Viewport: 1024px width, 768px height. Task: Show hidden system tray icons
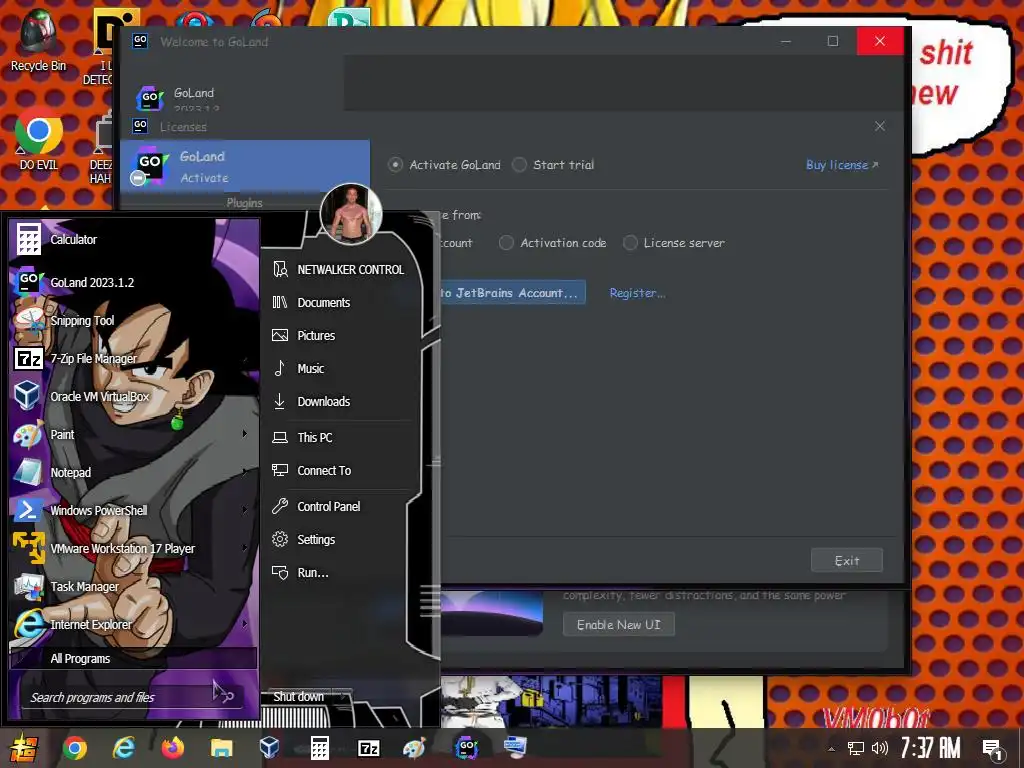tap(831, 749)
